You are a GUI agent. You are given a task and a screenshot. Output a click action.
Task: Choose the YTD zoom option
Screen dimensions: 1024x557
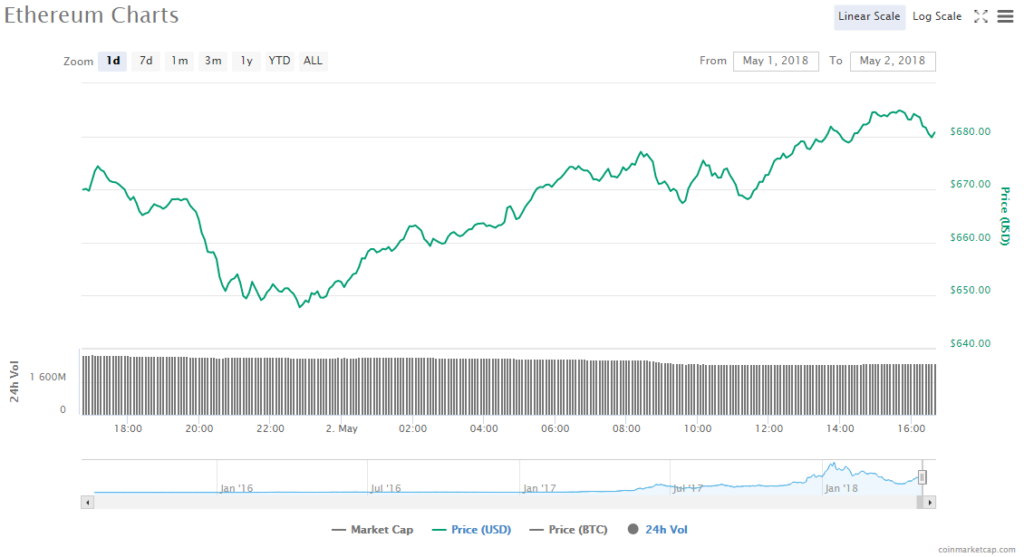pos(280,61)
